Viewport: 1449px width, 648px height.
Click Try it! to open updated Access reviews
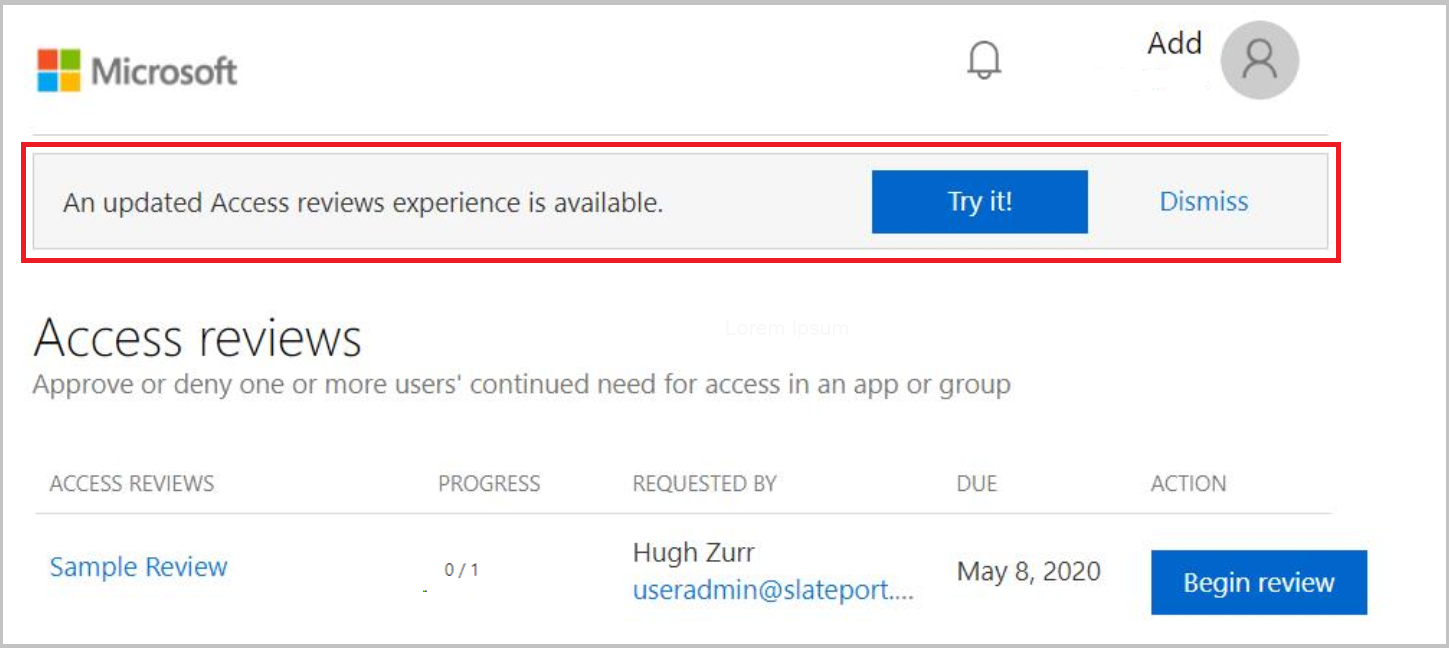[x=979, y=202]
